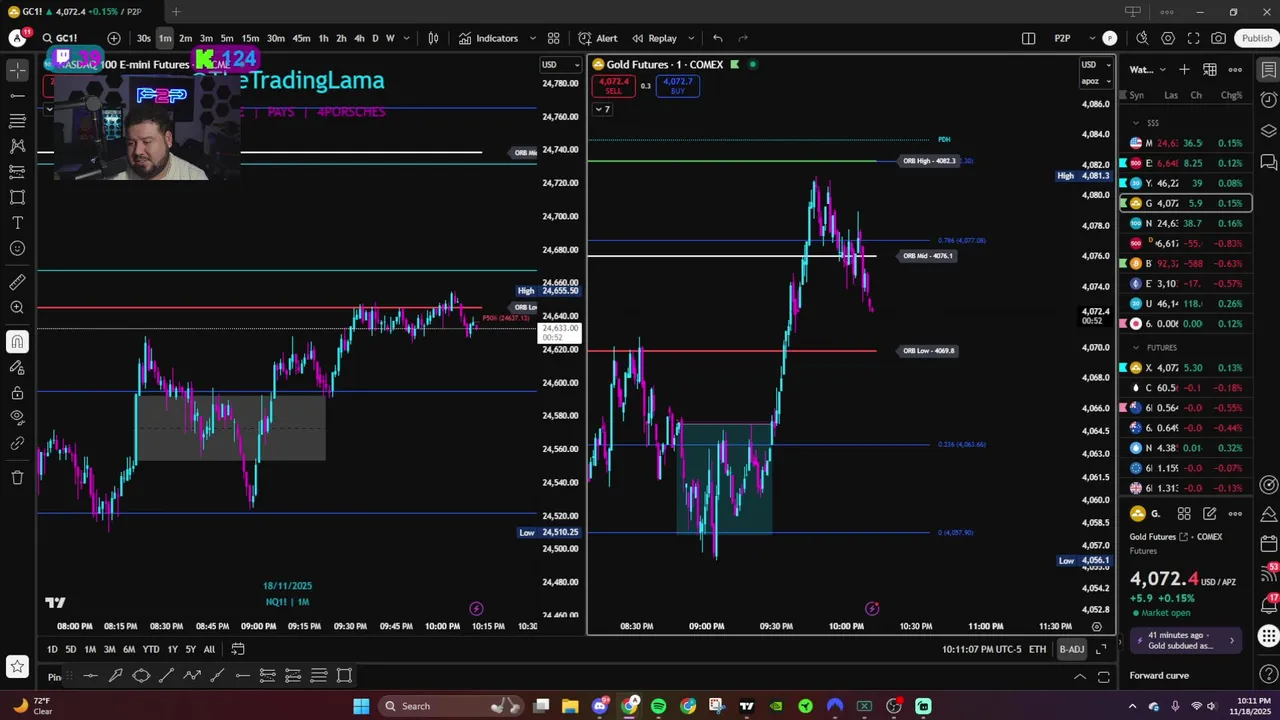The height and width of the screenshot is (720, 1280).
Task: Open the apoz unit dropdown on Gold chart
Action: point(1096,80)
